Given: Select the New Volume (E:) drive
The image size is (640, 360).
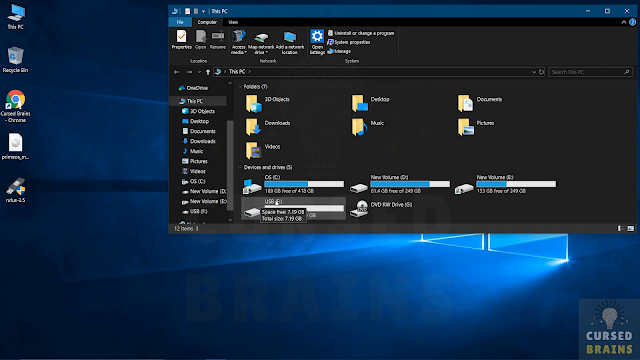Looking at the screenshot, I should coord(505,184).
